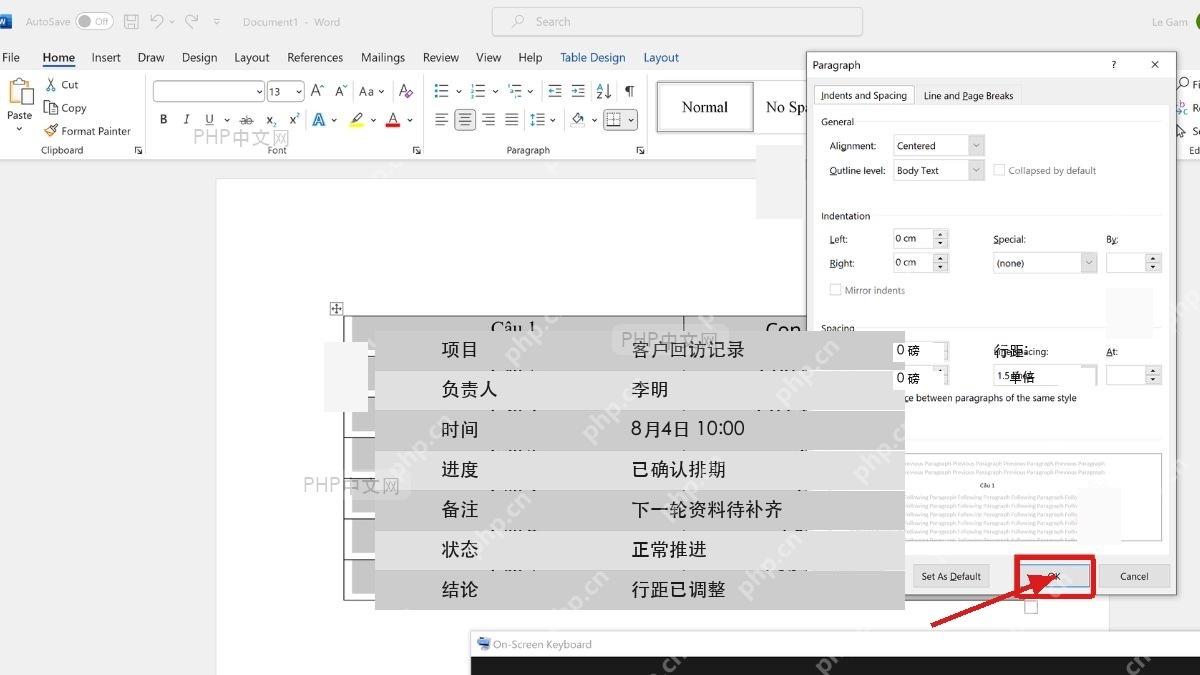Click the table move handle
Viewport: 1200px width, 675px height.
[336, 308]
